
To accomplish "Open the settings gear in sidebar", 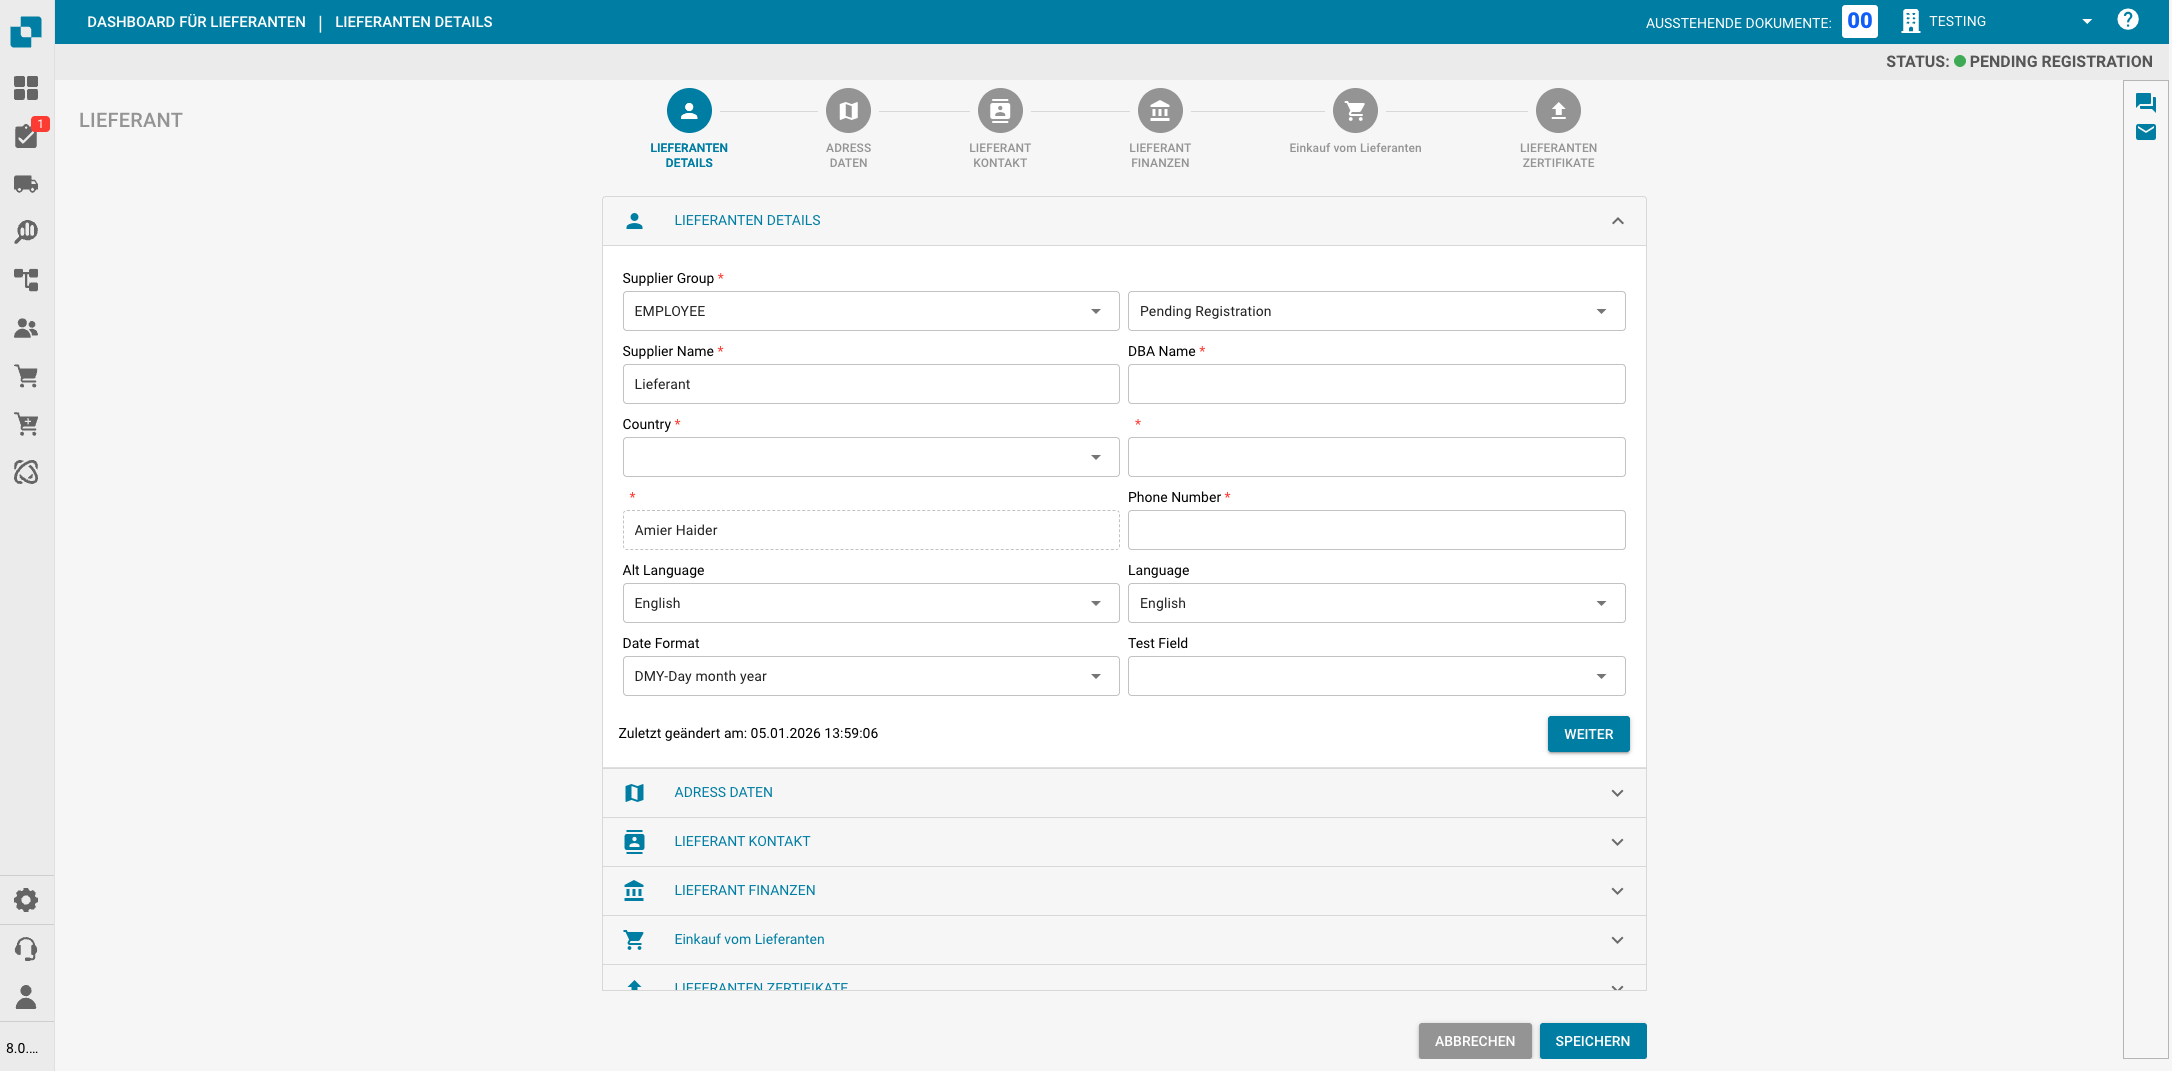I will pos(26,900).
